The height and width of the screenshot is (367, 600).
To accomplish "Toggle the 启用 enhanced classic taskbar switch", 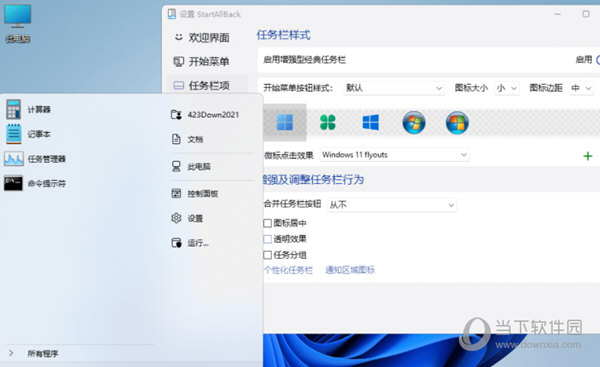I will pyautogui.click(x=597, y=60).
